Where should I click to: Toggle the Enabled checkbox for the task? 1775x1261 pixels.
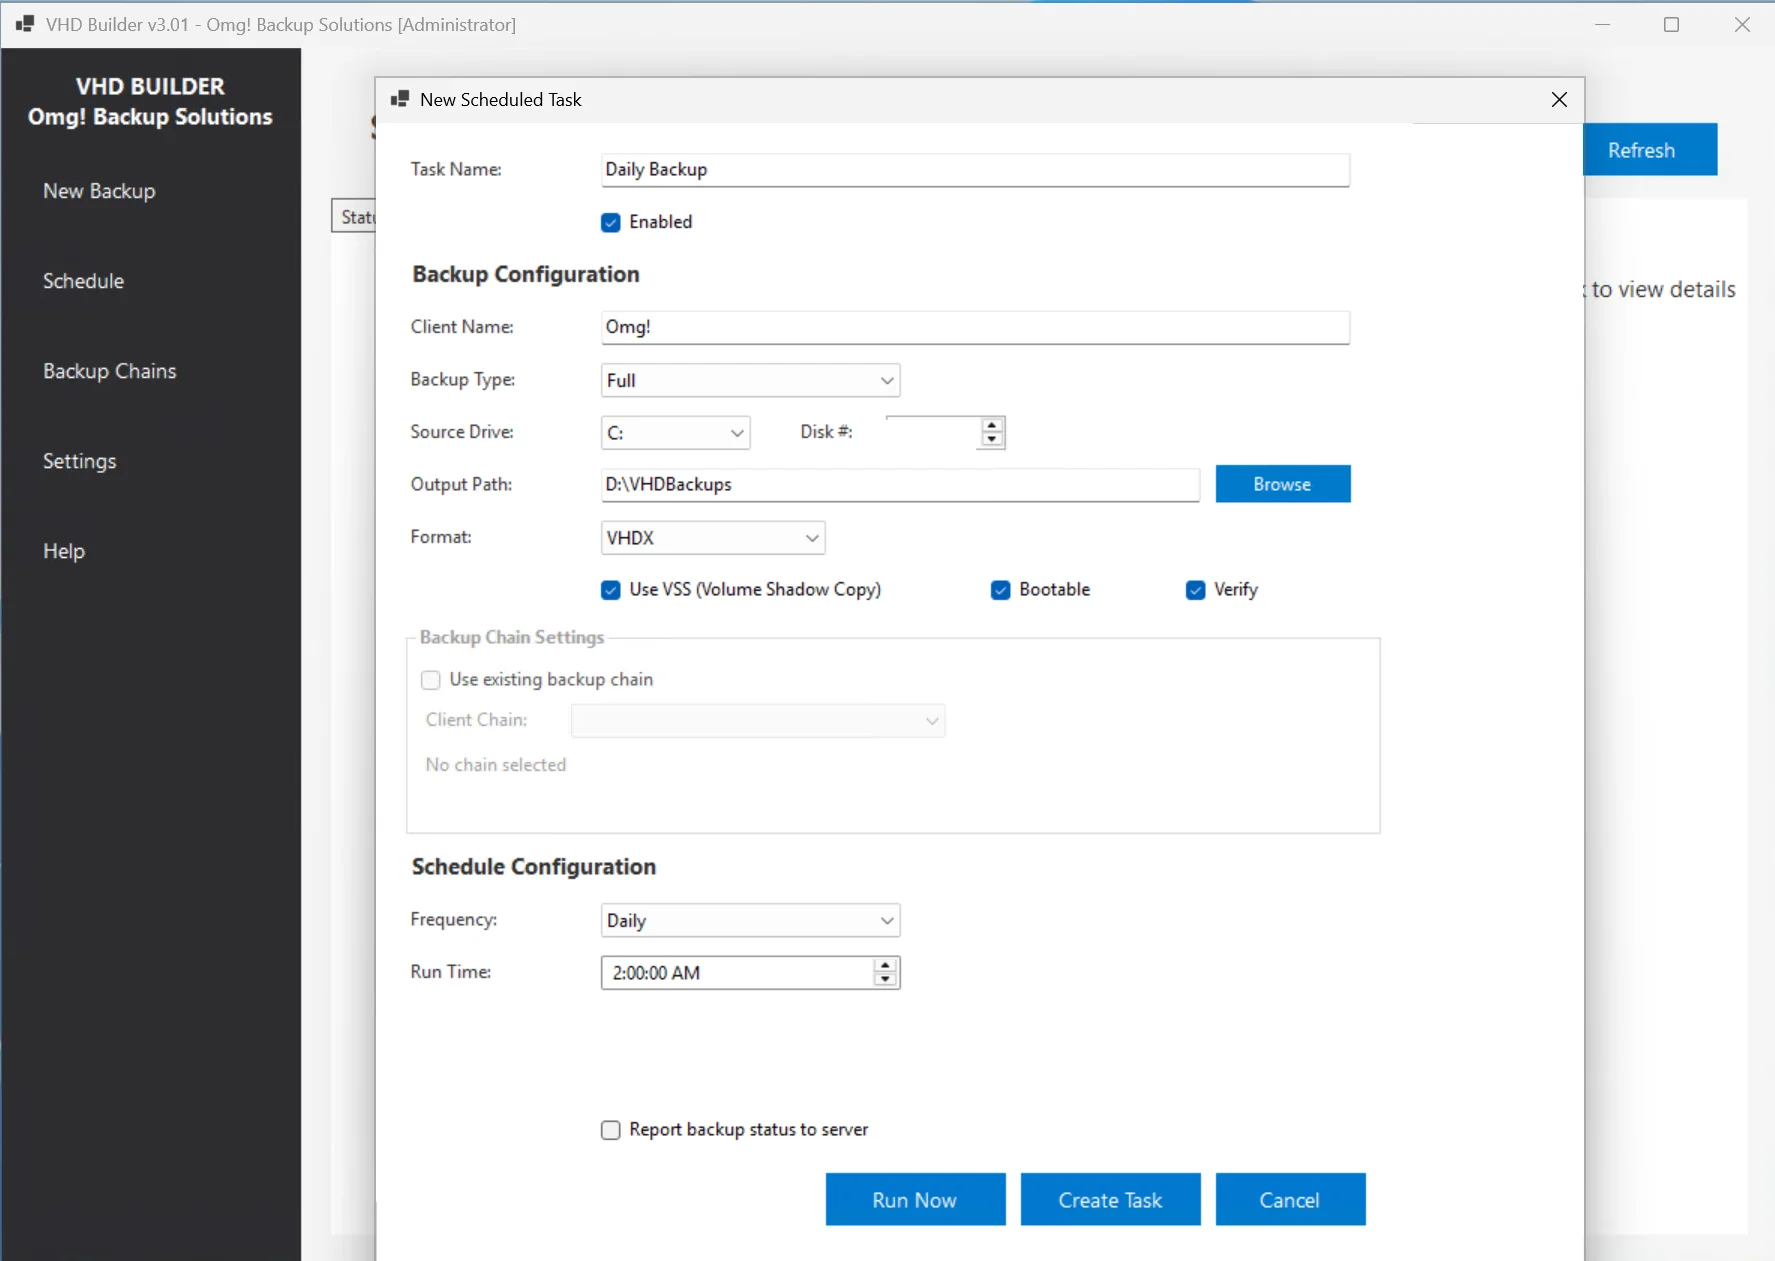coord(611,222)
